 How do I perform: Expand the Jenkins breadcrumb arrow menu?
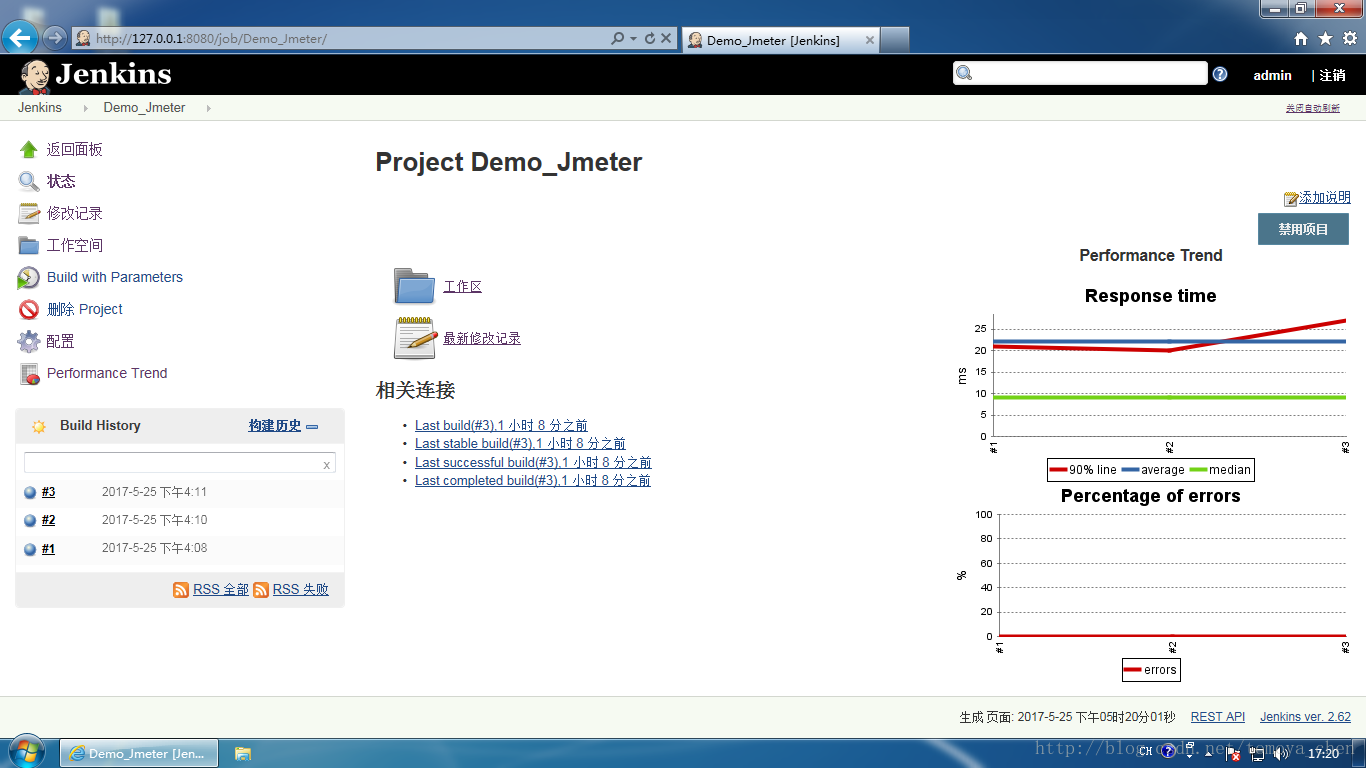(x=86, y=108)
